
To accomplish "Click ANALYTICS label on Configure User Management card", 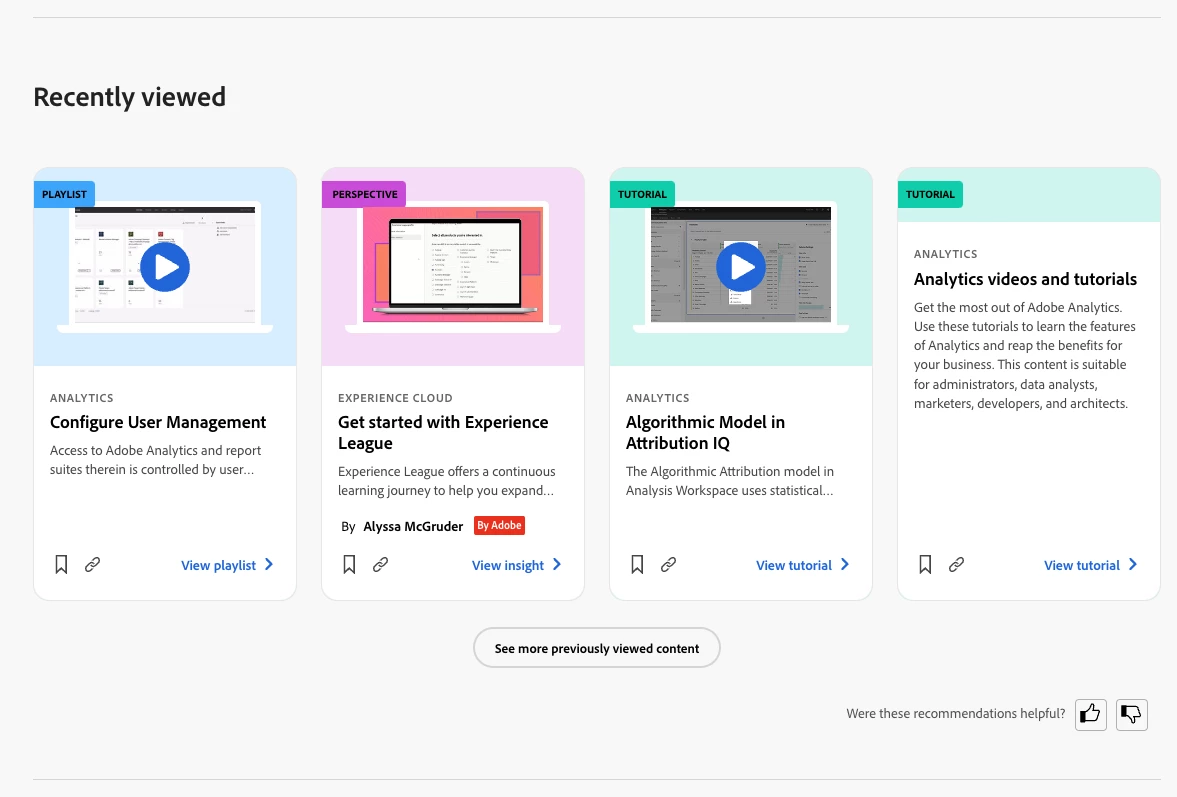I will coord(82,398).
